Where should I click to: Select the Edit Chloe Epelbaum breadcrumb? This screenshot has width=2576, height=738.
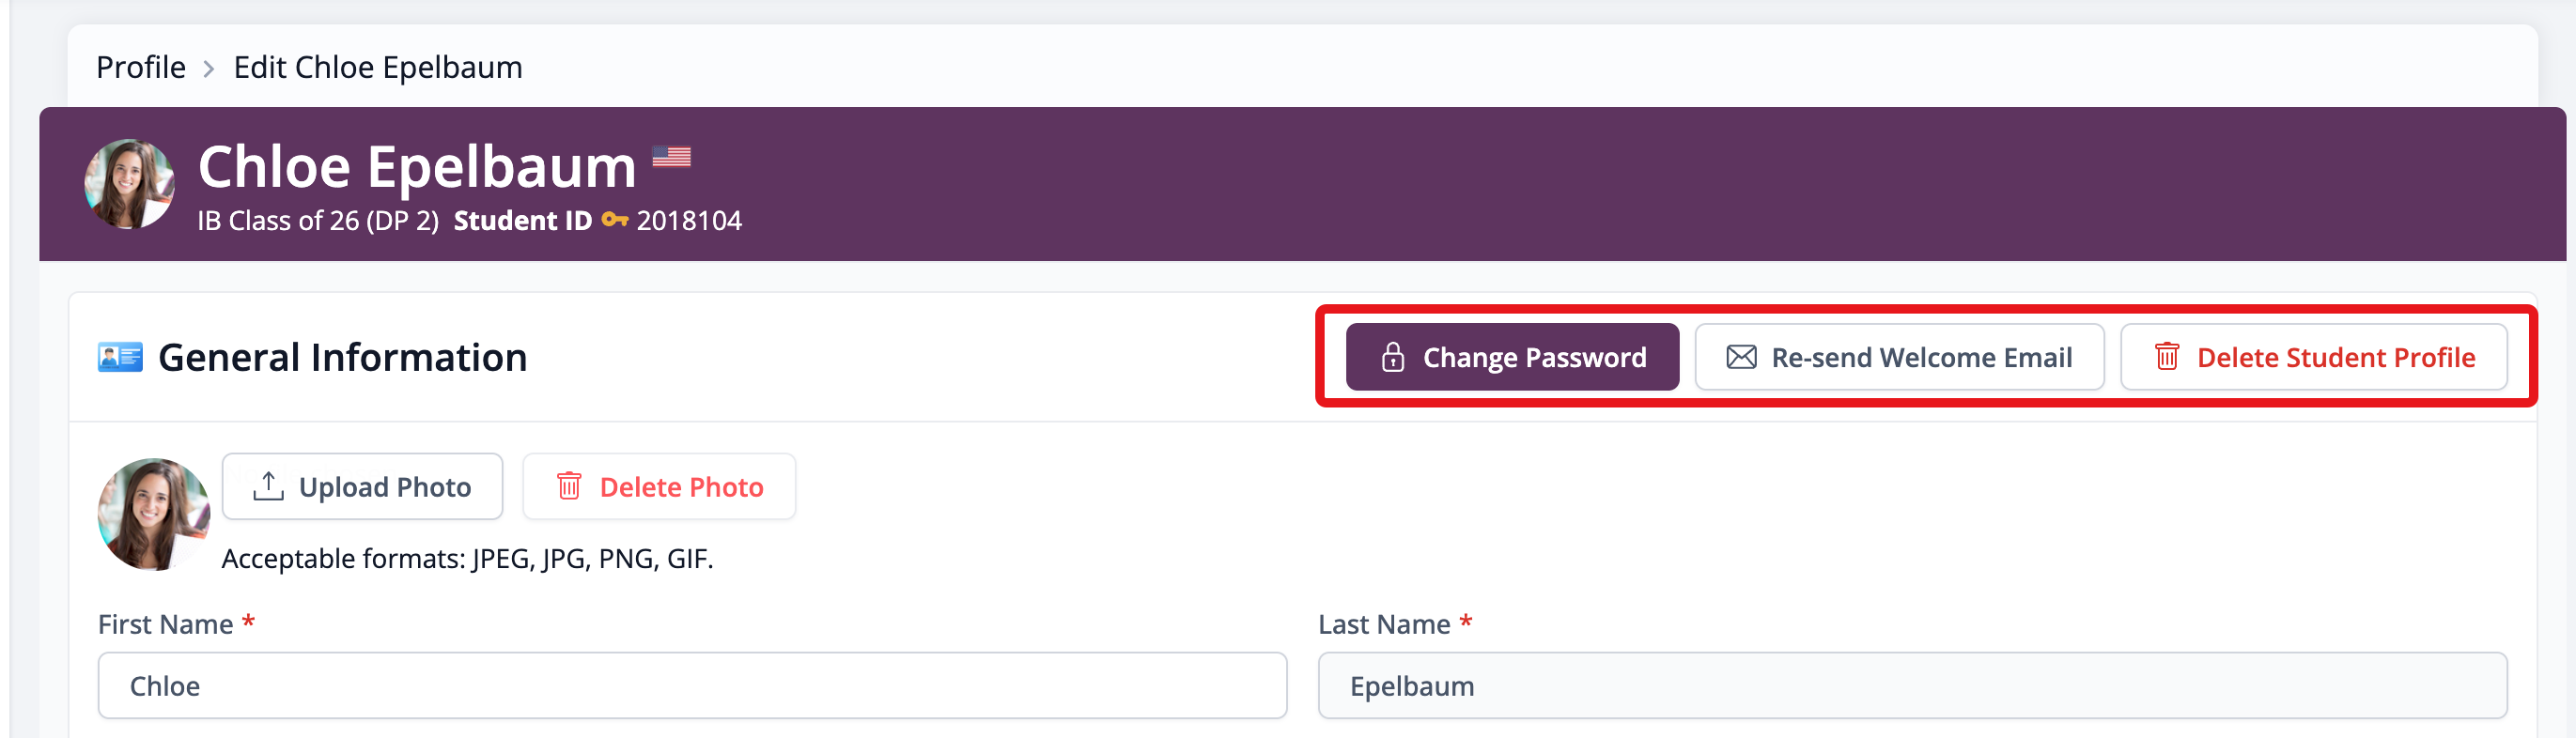(377, 67)
